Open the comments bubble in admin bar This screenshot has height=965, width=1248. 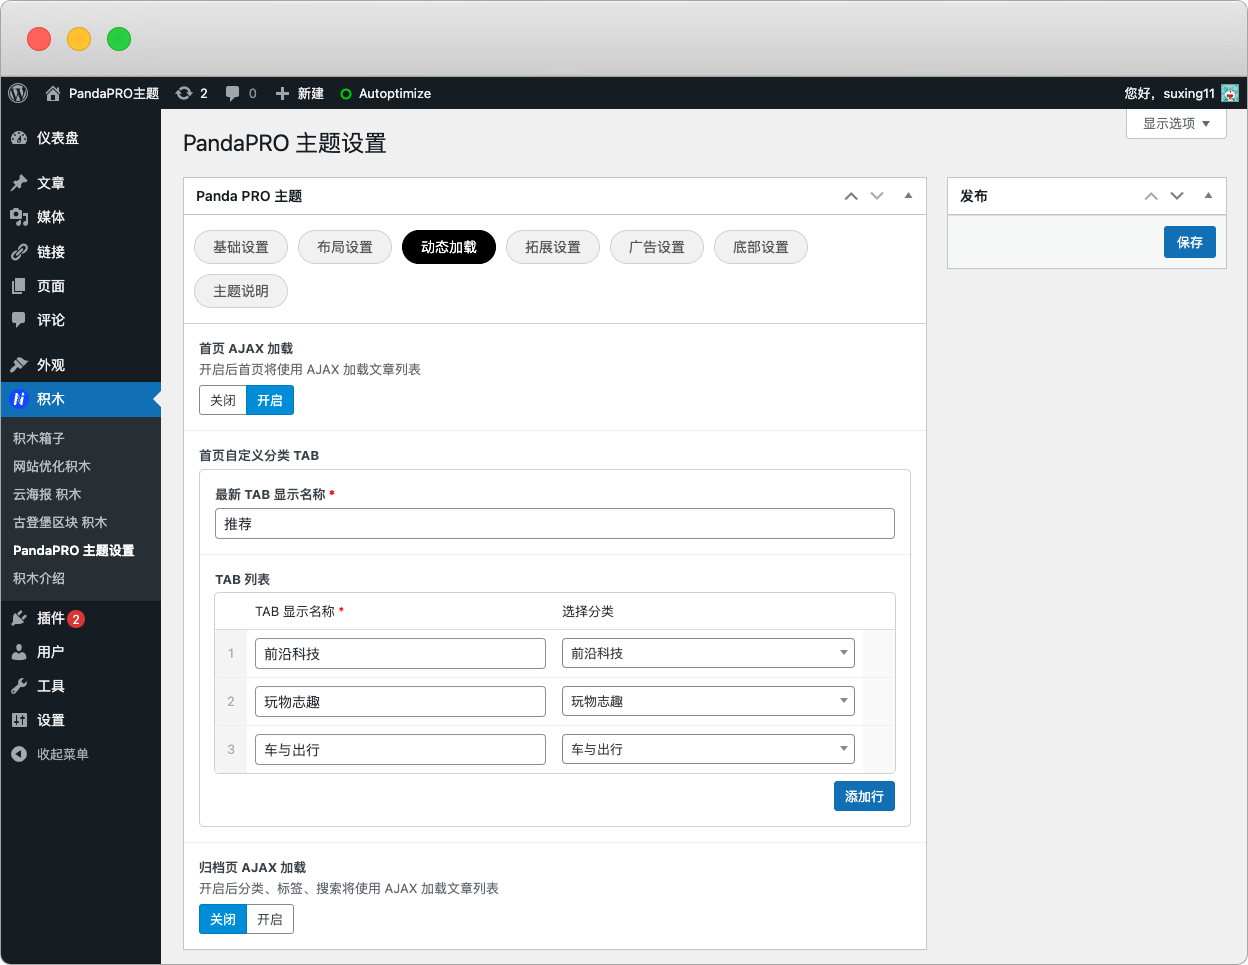(x=240, y=93)
